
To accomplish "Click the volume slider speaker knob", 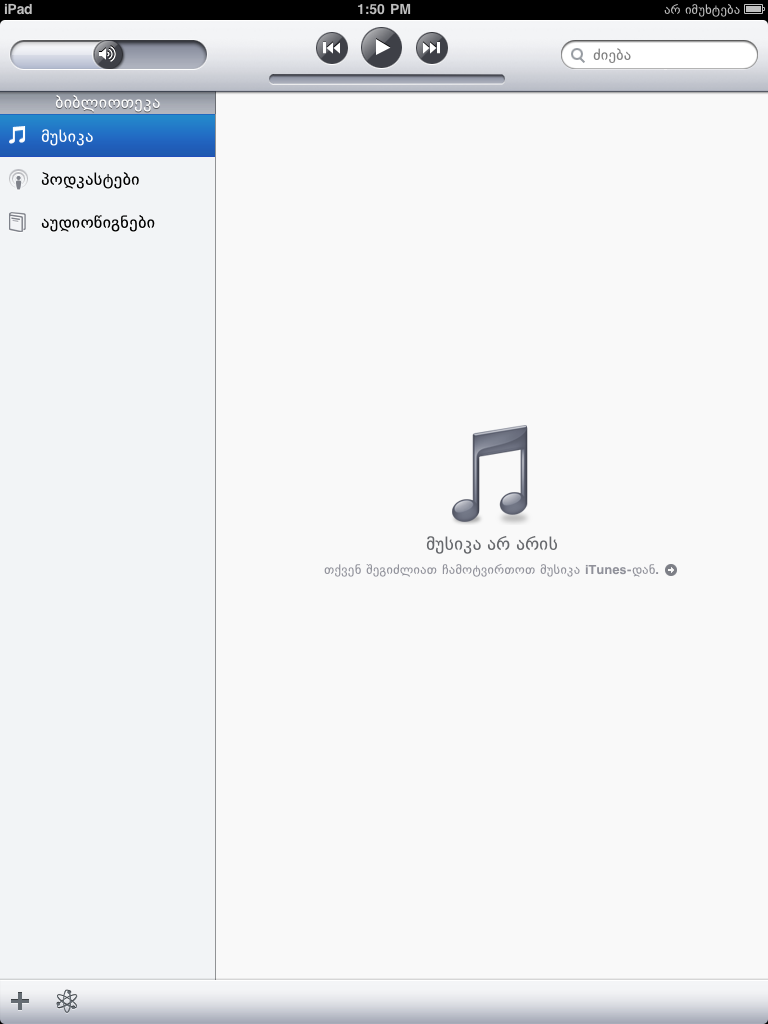I will pos(108,54).
